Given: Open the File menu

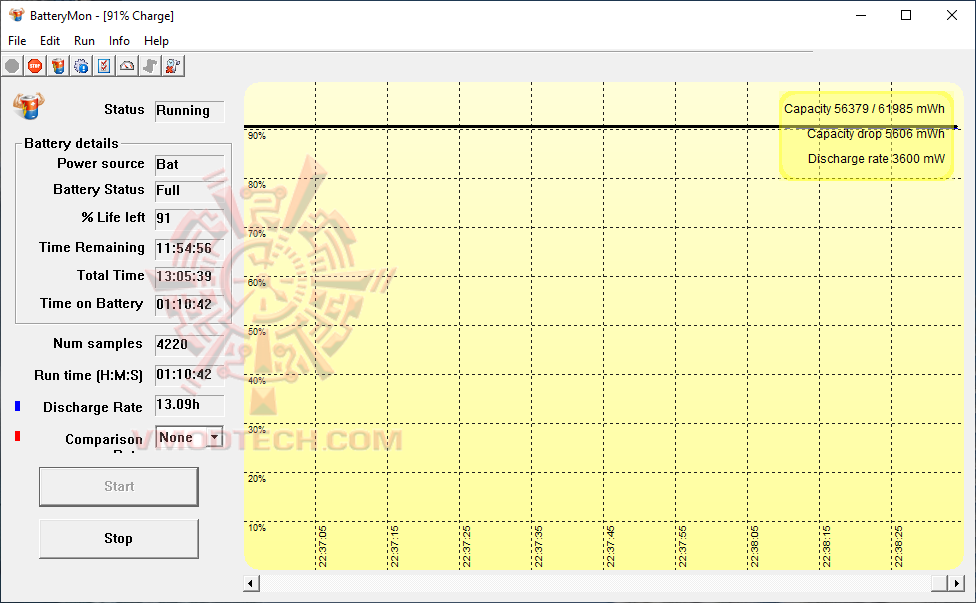Looking at the screenshot, I should pyautogui.click(x=17, y=41).
